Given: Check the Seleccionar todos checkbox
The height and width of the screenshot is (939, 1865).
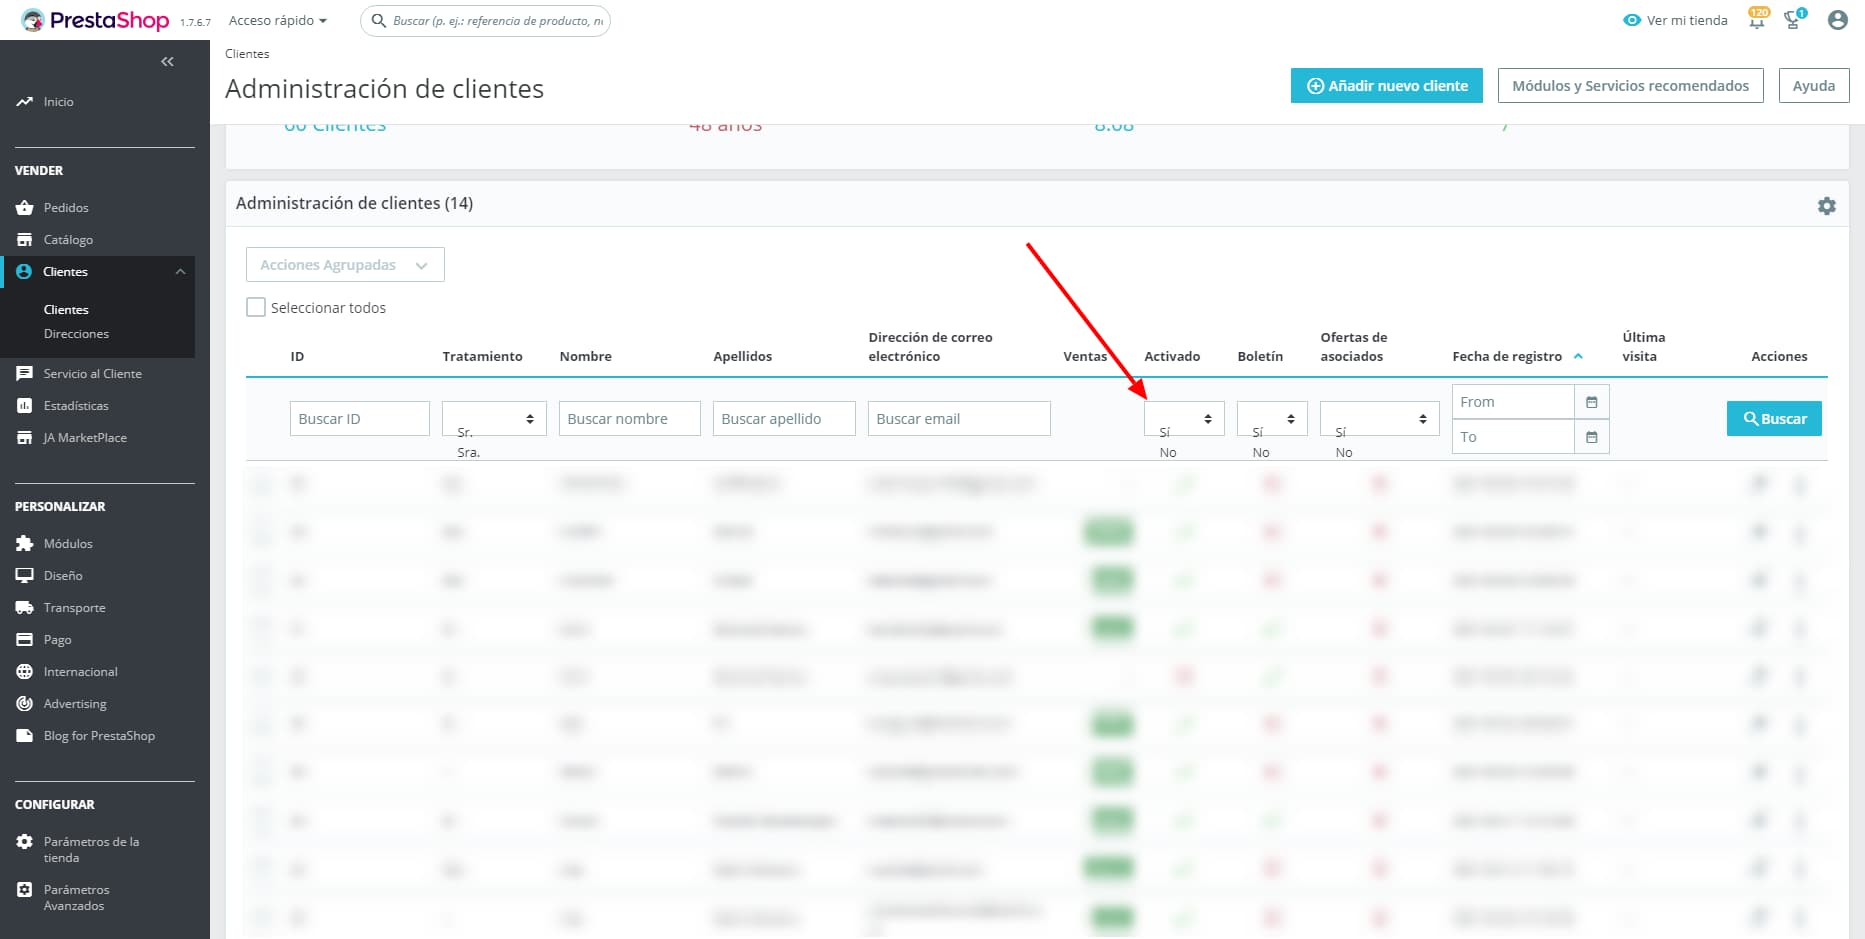Looking at the screenshot, I should (256, 308).
